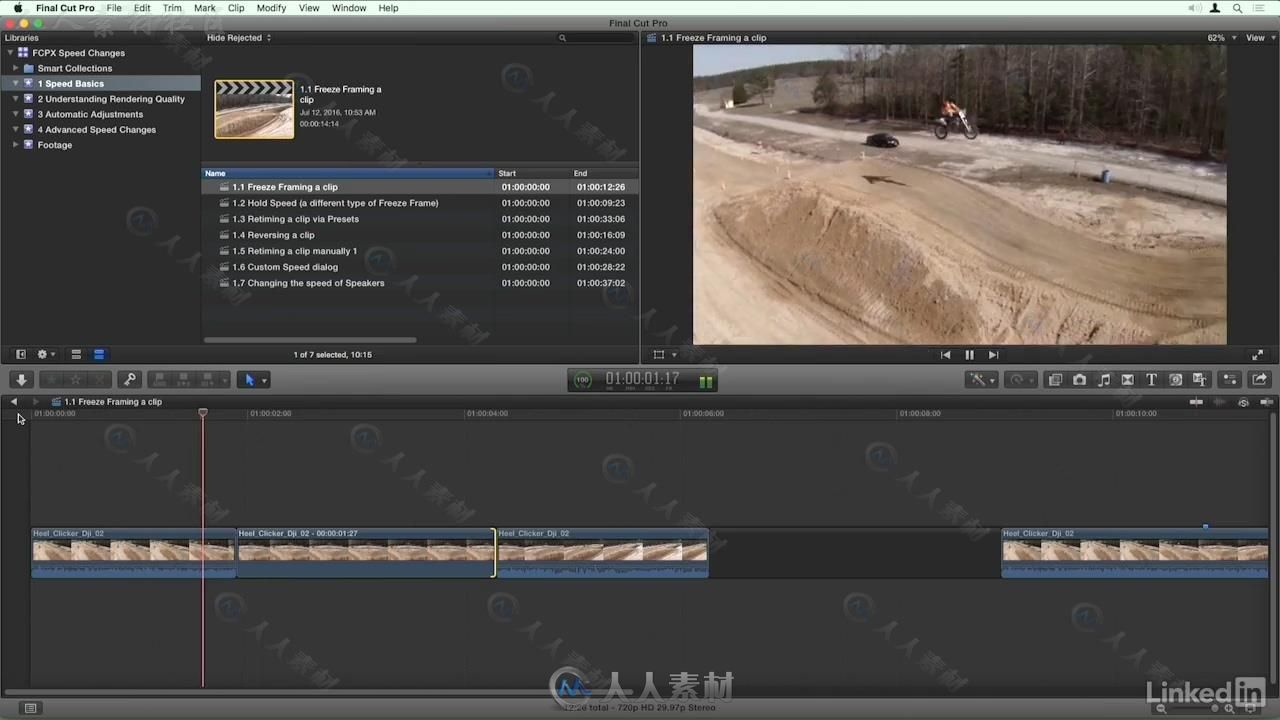Open the Apple menu
This screenshot has height=720, width=1280.
coord(18,8)
